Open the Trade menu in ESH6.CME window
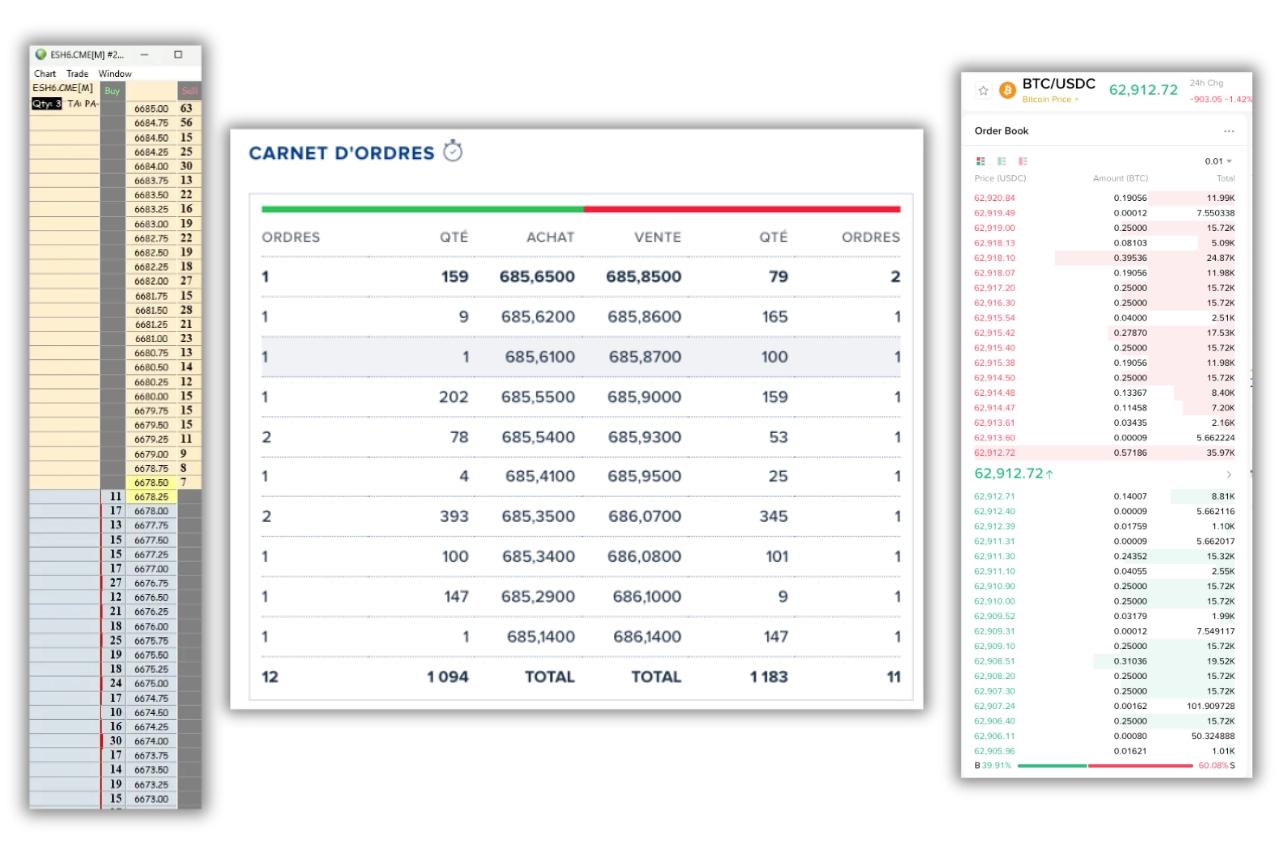This screenshot has height=854, width=1280. pos(78,74)
